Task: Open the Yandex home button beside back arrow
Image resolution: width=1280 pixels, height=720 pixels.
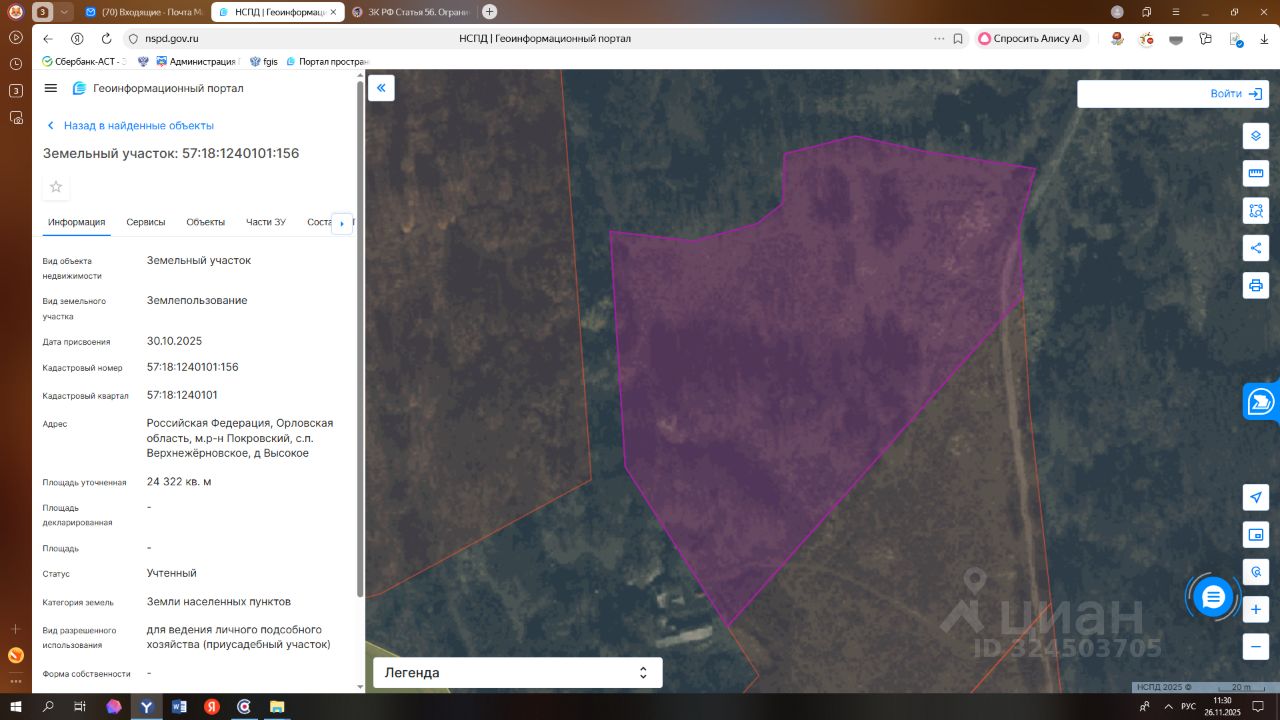Action: [77, 39]
